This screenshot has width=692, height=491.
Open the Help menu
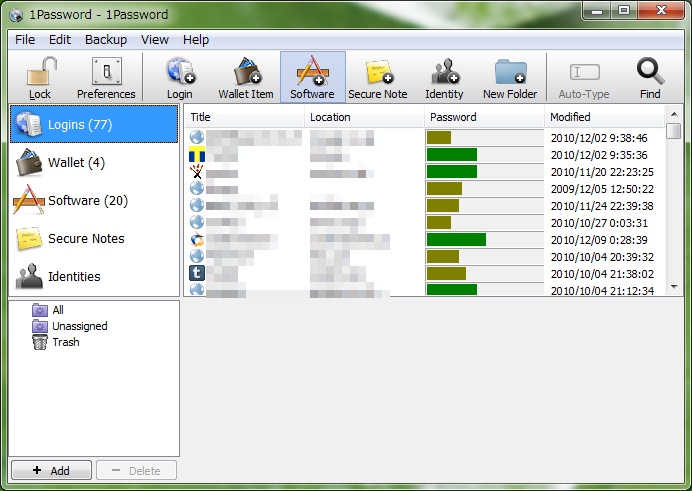pos(196,40)
